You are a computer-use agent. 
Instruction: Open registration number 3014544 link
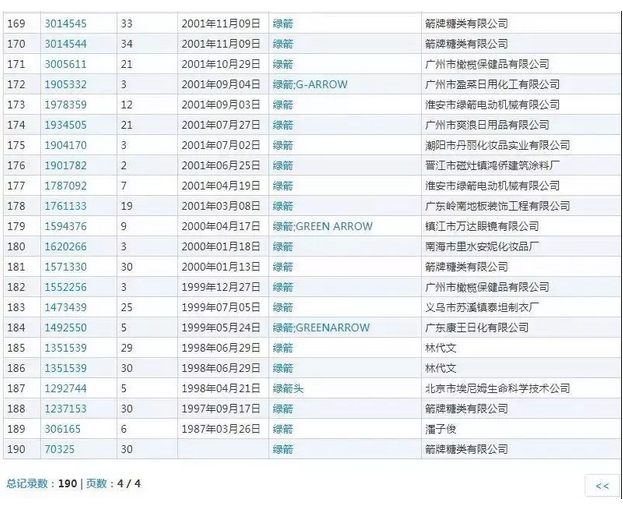click(66, 44)
